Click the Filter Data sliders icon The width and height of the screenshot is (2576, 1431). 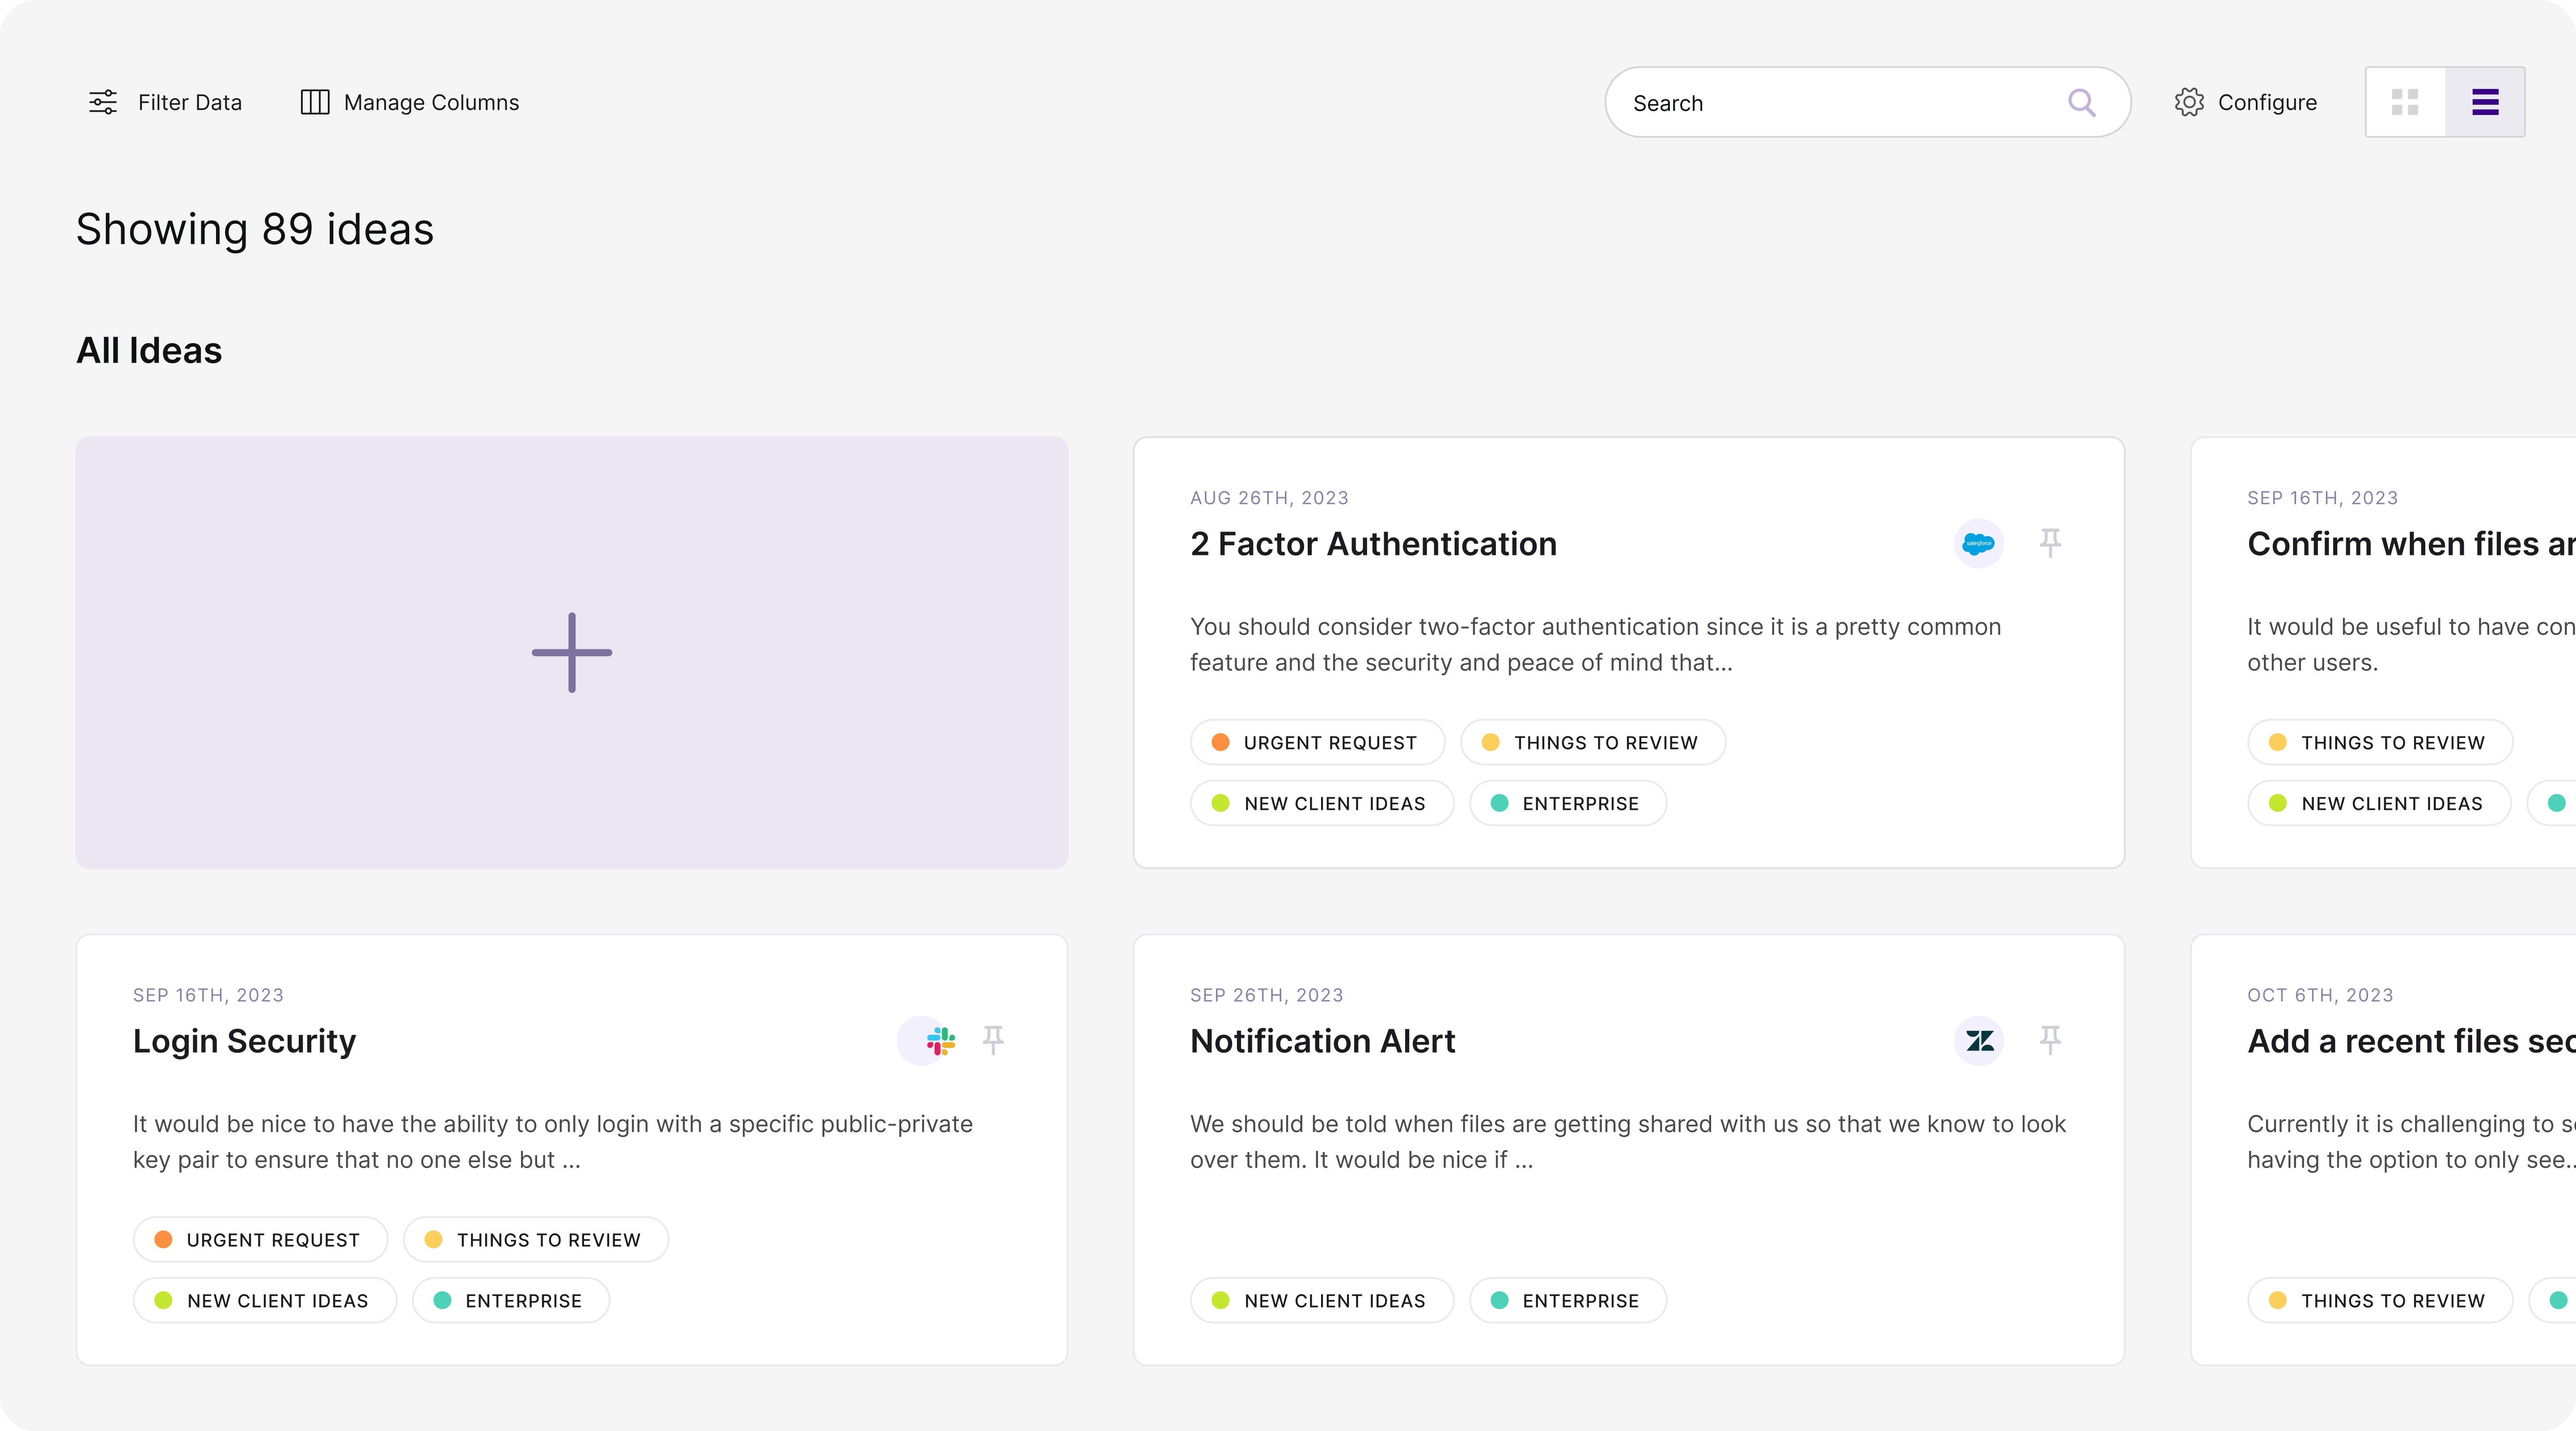point(103,102)
